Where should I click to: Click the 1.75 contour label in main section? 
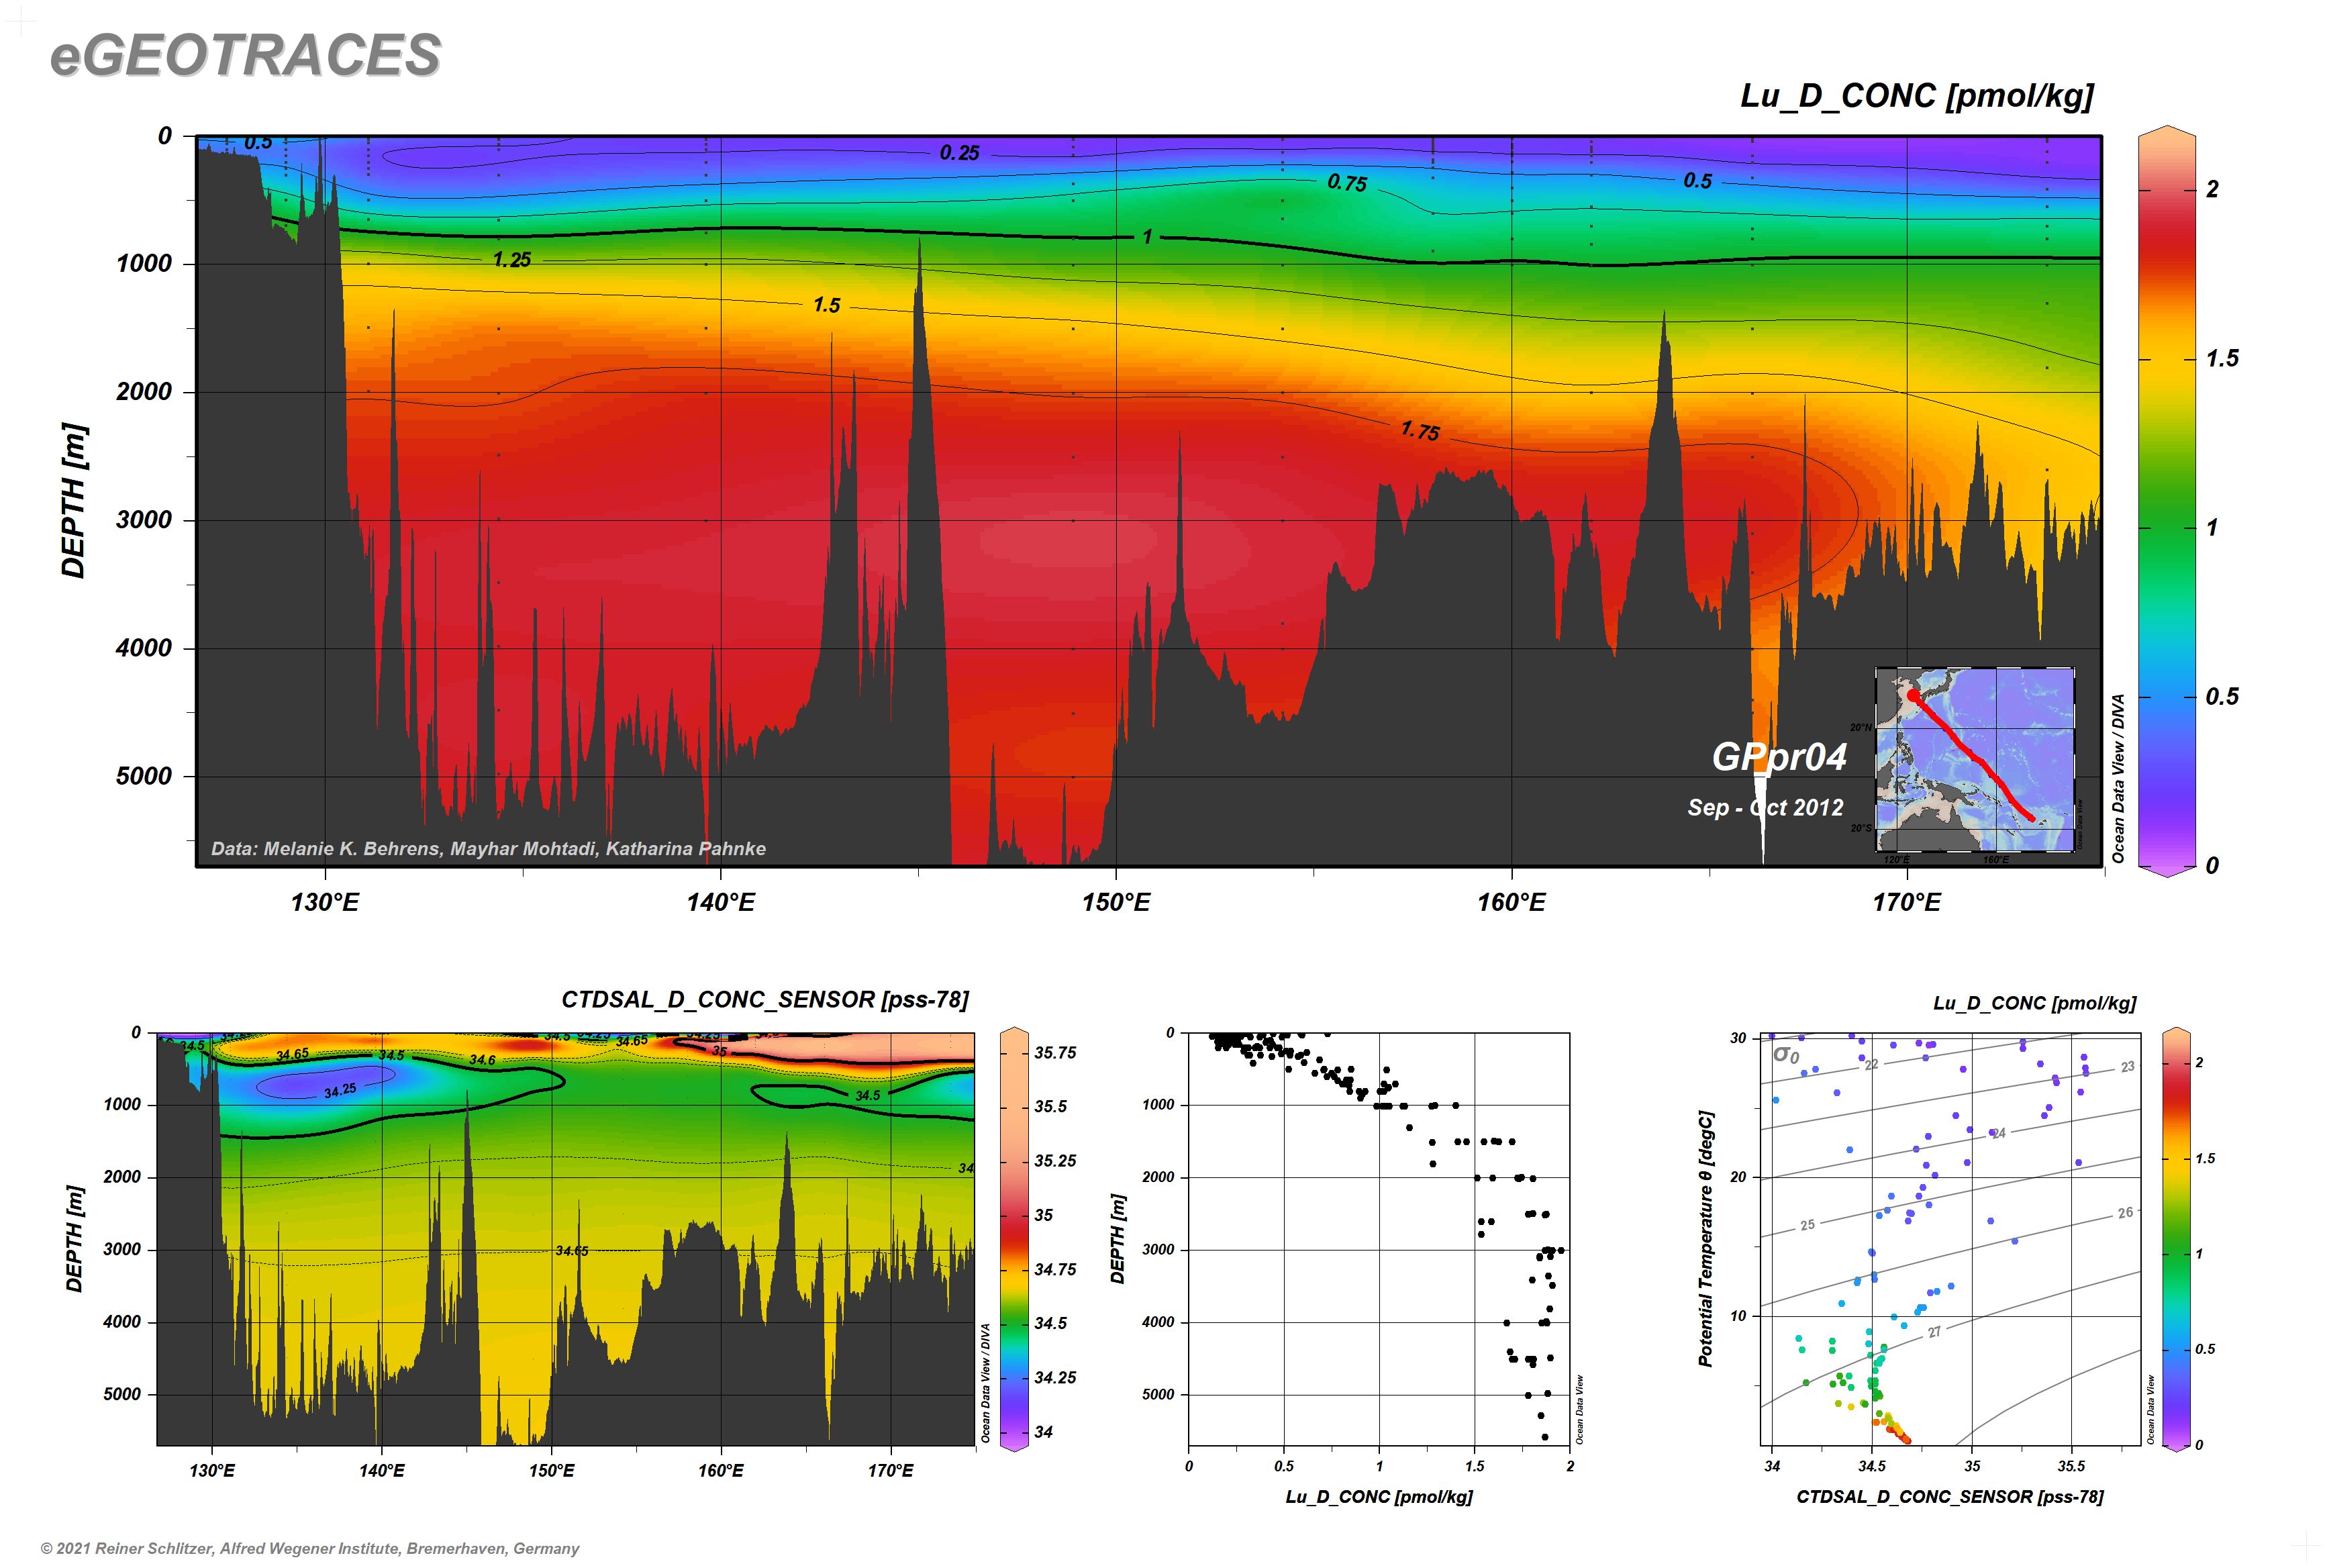(x=1420, y=431)
